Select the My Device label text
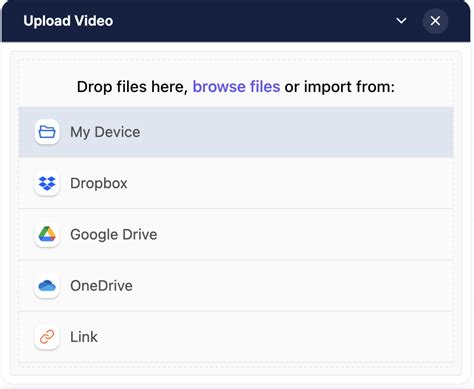This screenshot has height=389, width=474. pos(105,132)
